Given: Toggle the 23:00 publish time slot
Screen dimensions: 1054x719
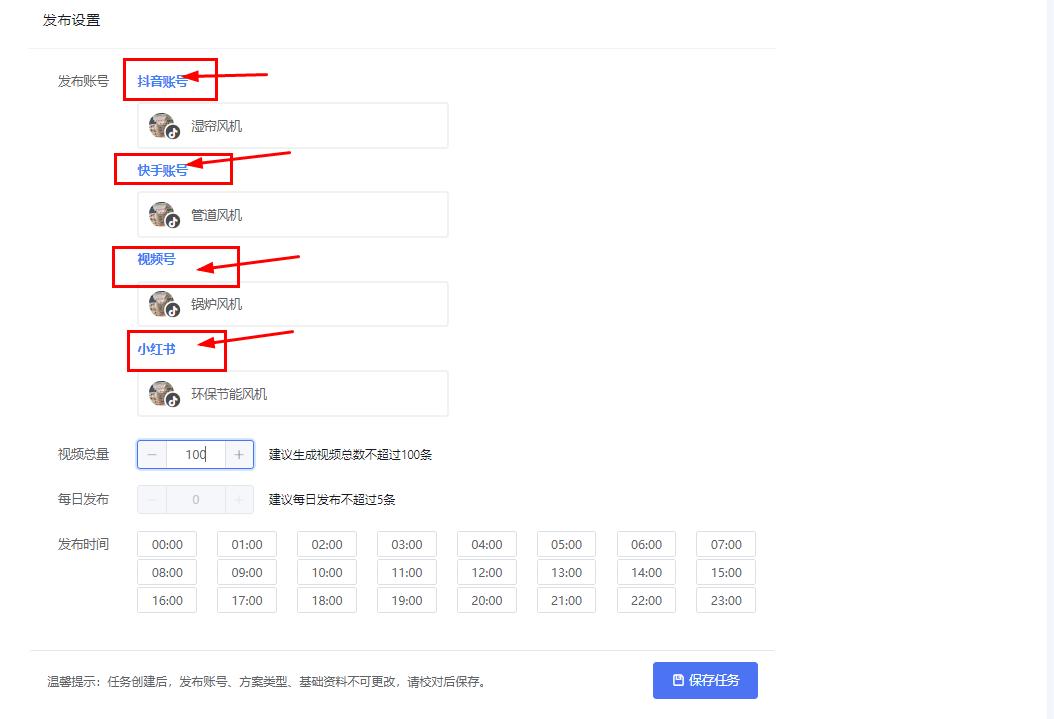Looking at the screenshot, I should click(x=725, y=600).
